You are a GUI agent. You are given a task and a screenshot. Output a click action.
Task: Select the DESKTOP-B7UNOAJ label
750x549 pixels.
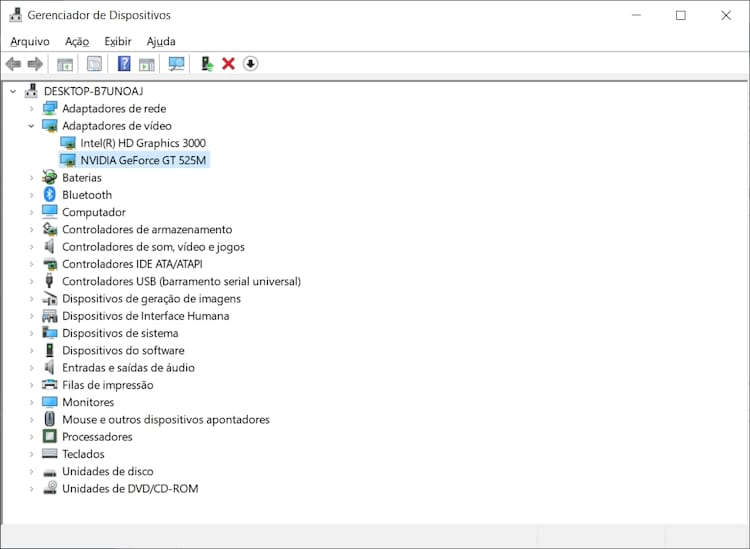tap(93, 91)
